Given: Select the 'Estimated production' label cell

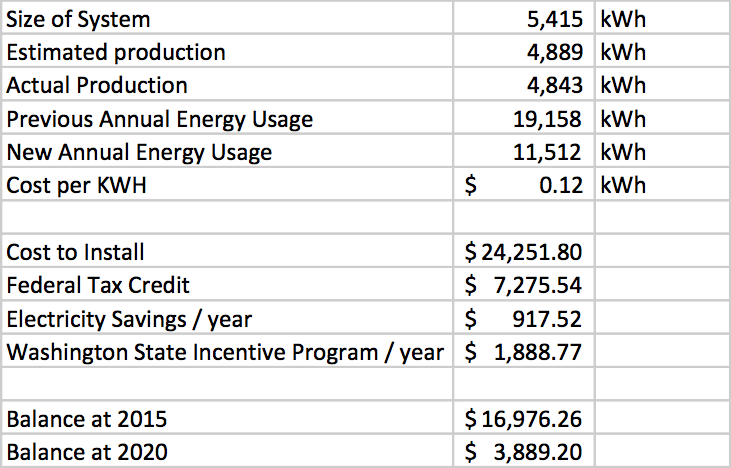Looking at the screenshot, I should point(227,51).
